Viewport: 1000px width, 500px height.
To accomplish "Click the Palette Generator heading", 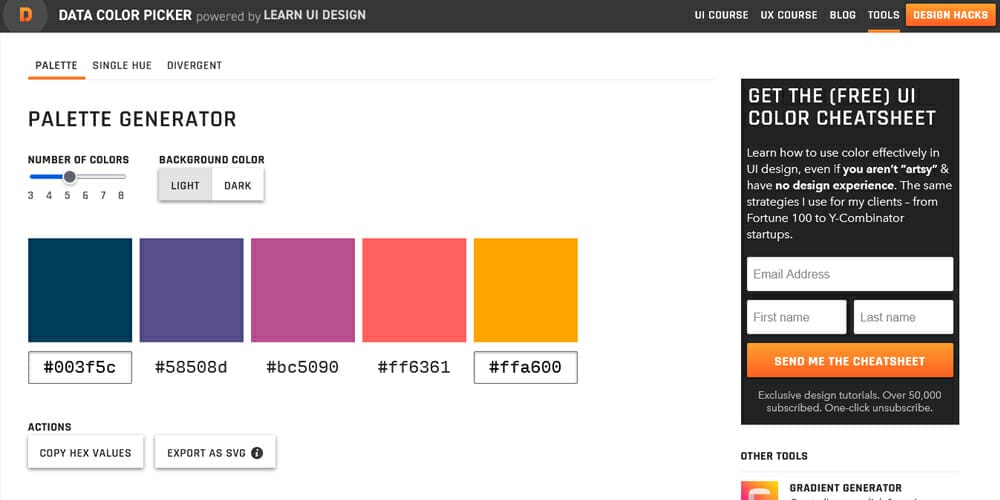I will 132,119.
